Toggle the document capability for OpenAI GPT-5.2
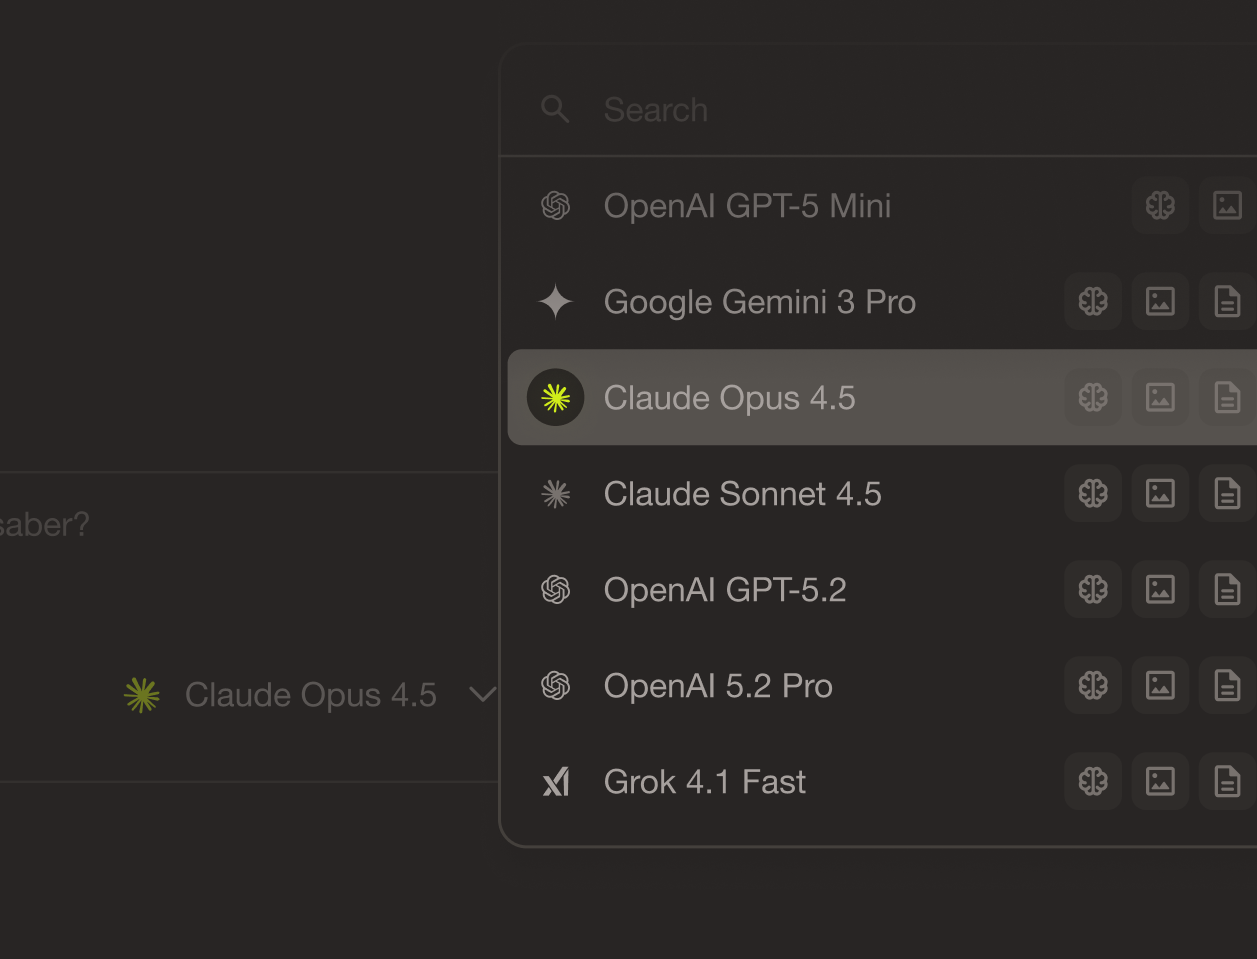Screen dimensions: 1257x959 click(1227, 589)
